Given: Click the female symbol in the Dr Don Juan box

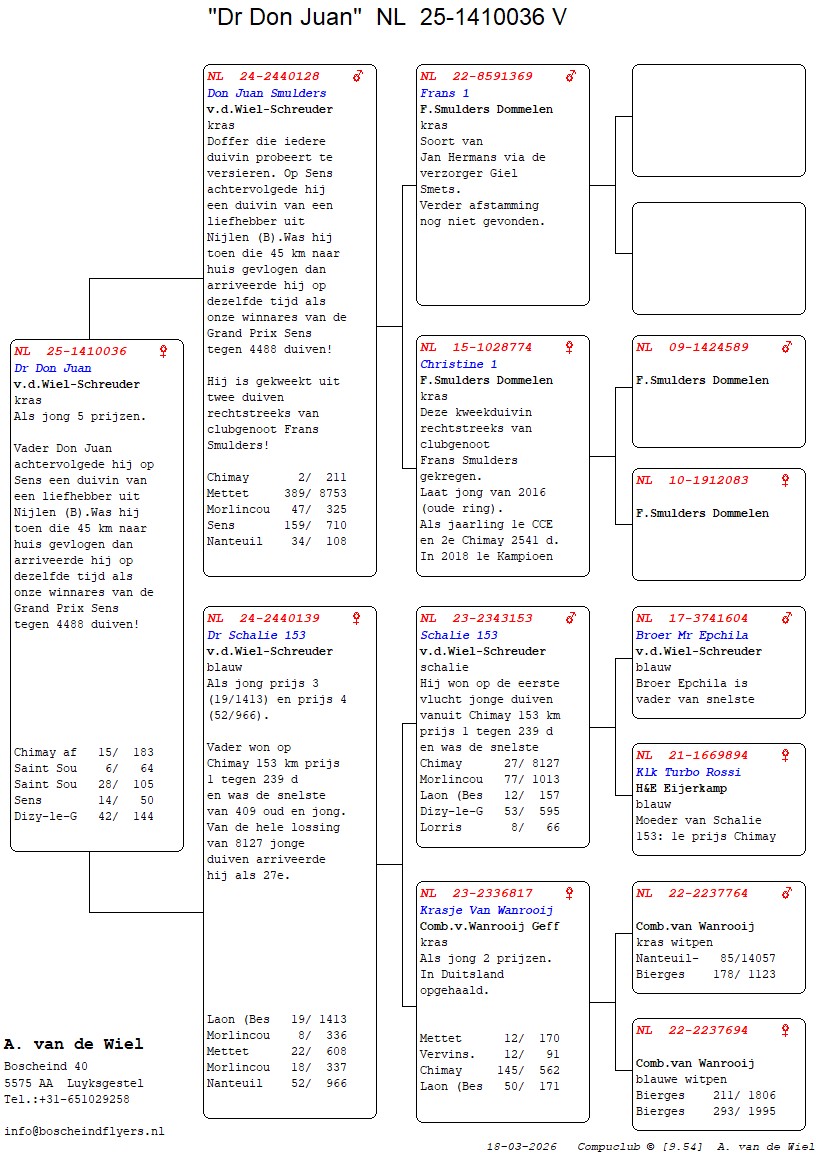Looking at the screenshot, I should tap(164, 351).
